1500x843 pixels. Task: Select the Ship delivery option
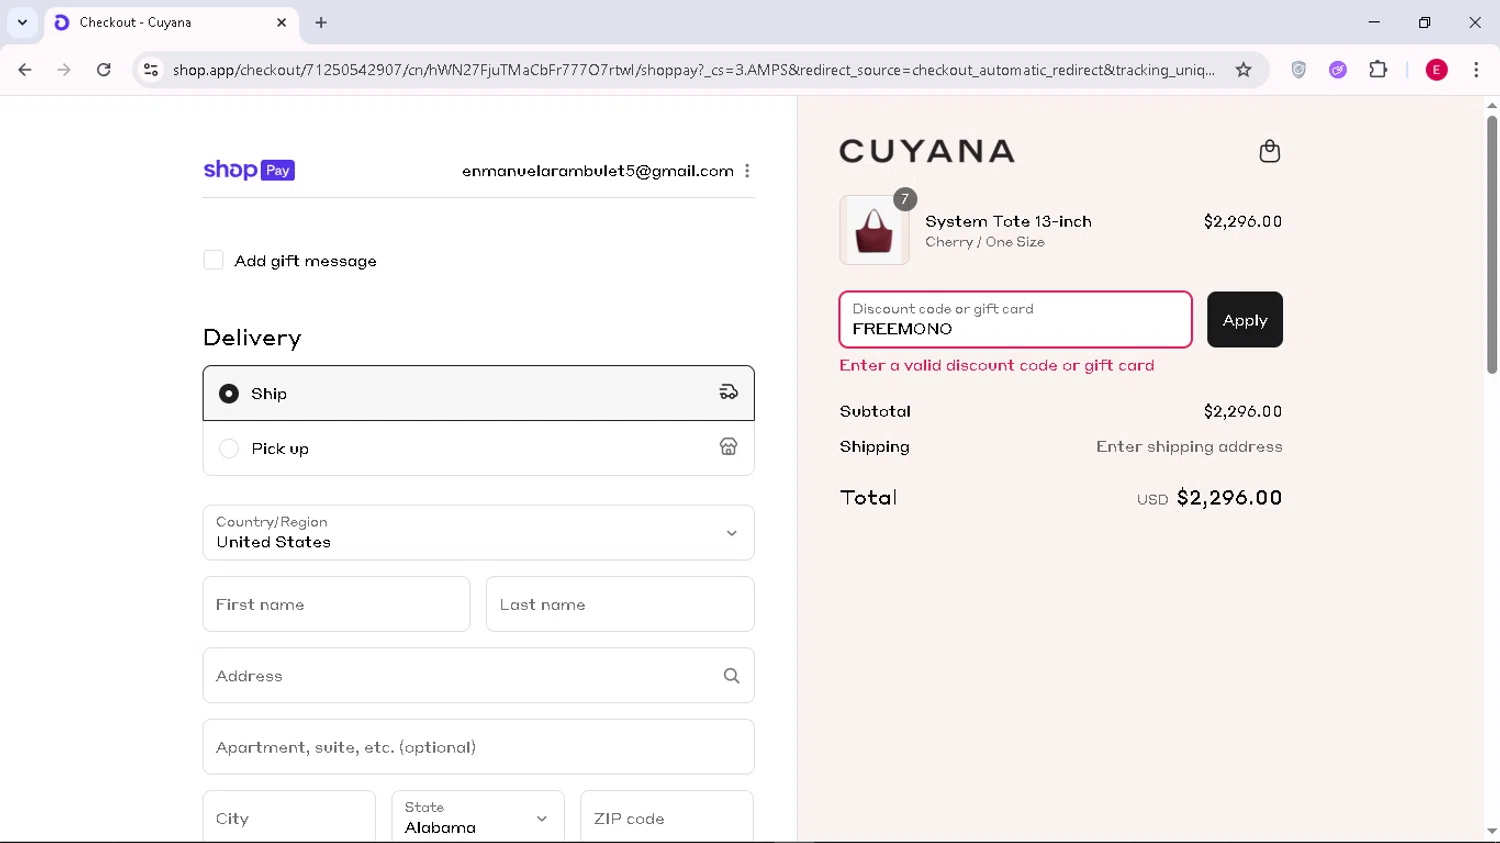tap(478, 393)
